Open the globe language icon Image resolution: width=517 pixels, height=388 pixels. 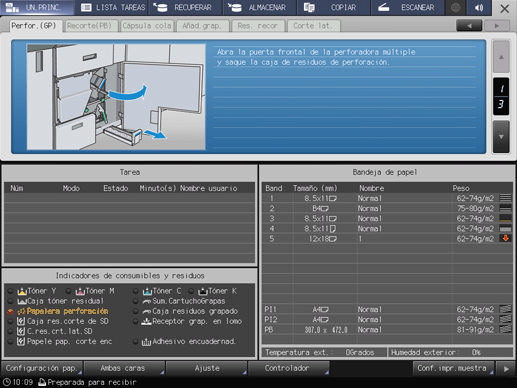coord(455,7)
